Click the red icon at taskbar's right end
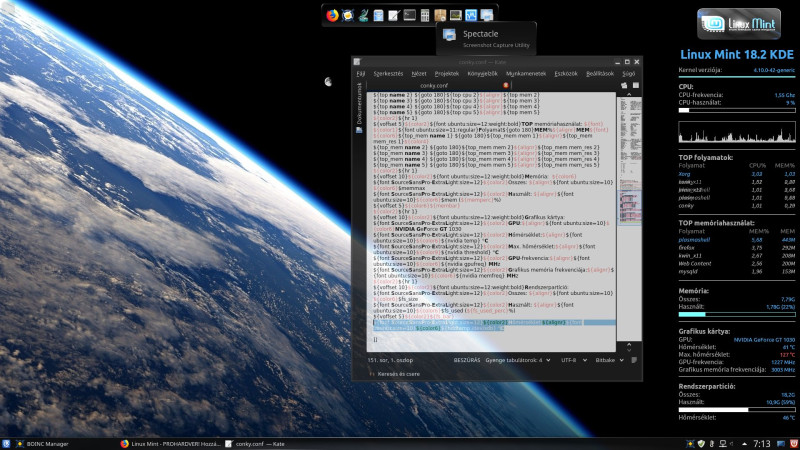Screen dimensions: 800x450 pyautogui.click(x=794, y=444)
